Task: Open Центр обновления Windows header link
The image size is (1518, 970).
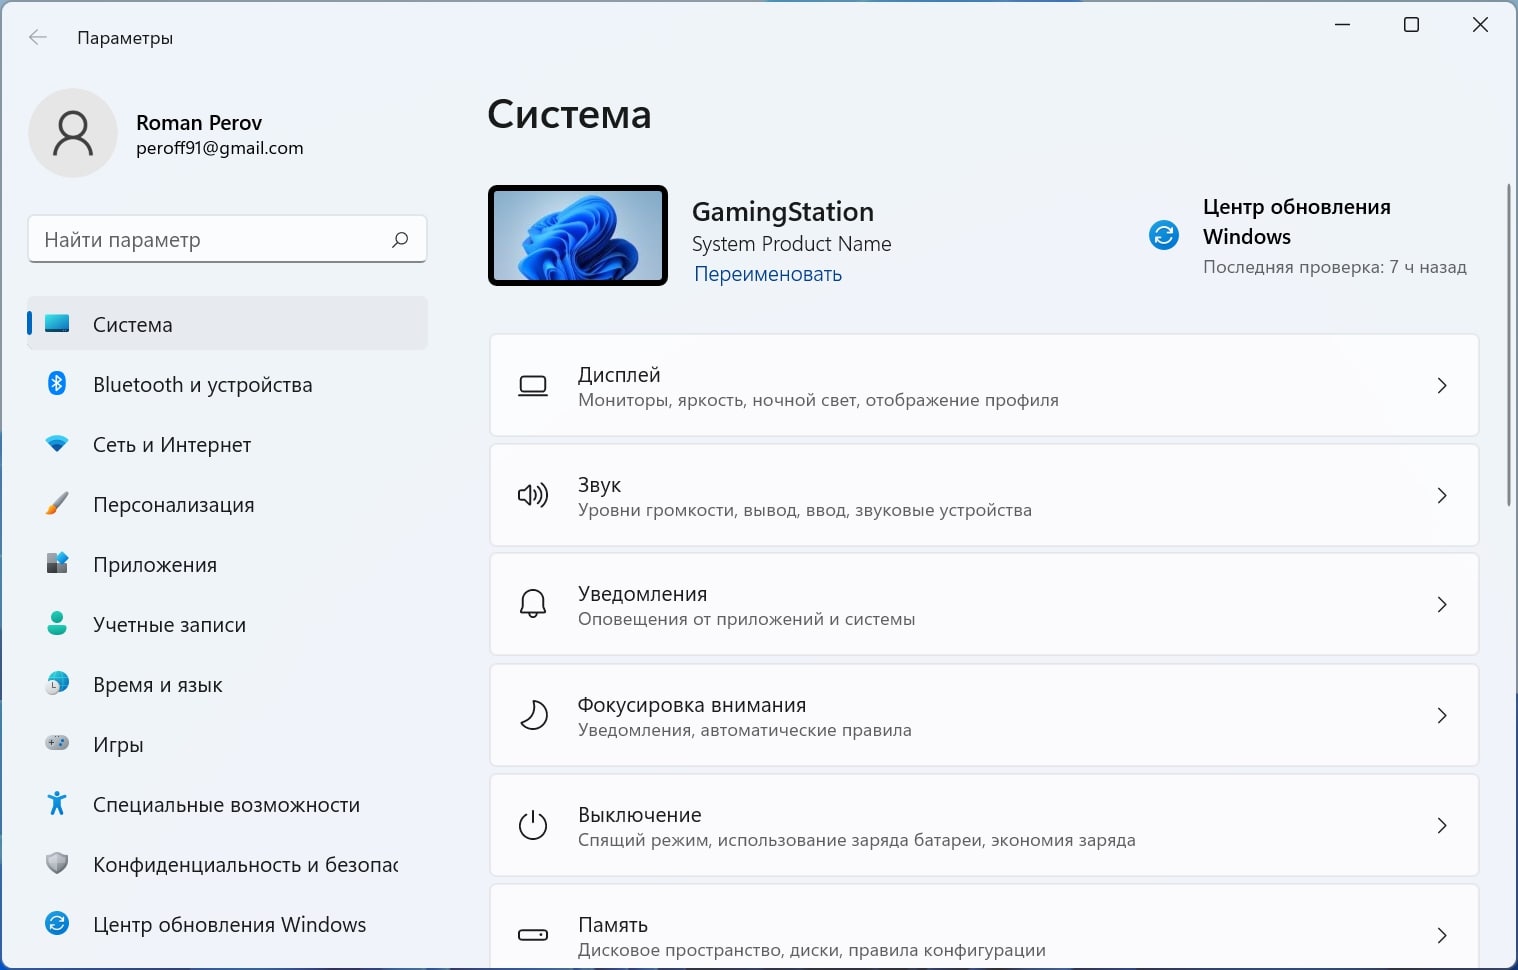Action: [1296, 221]
